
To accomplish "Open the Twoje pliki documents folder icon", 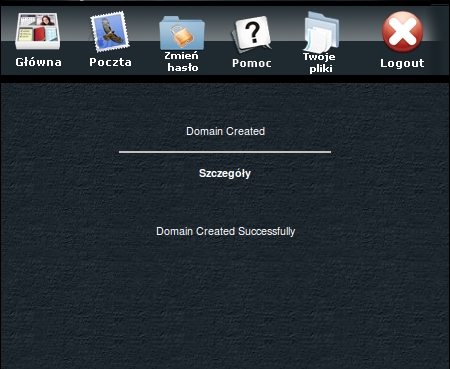I will click(x=321, y=33).
